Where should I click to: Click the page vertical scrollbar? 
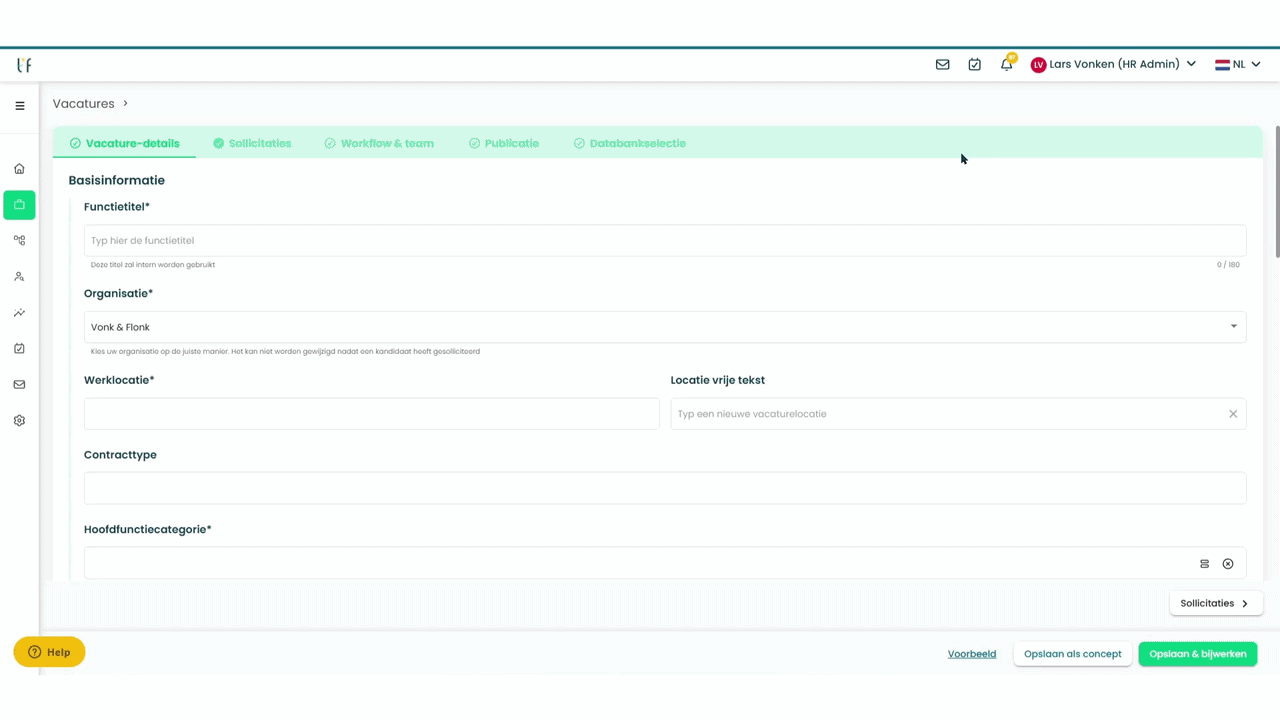click(x=1276, y=190)
